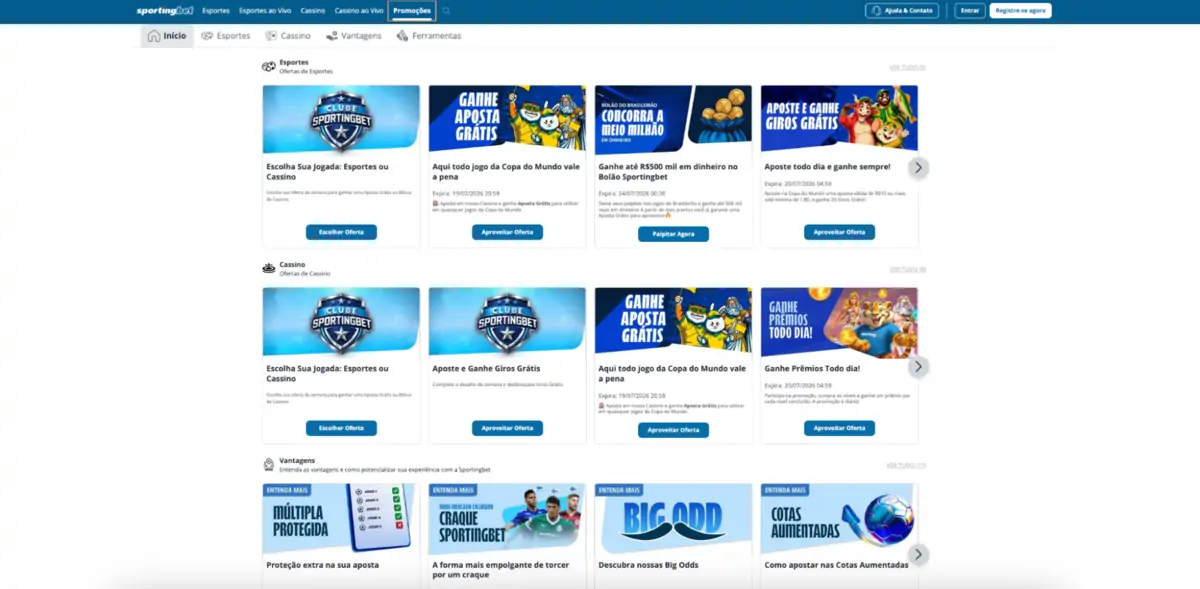Open Ganhe Aposta Grátis banner in Esportes section

point(507,118)
